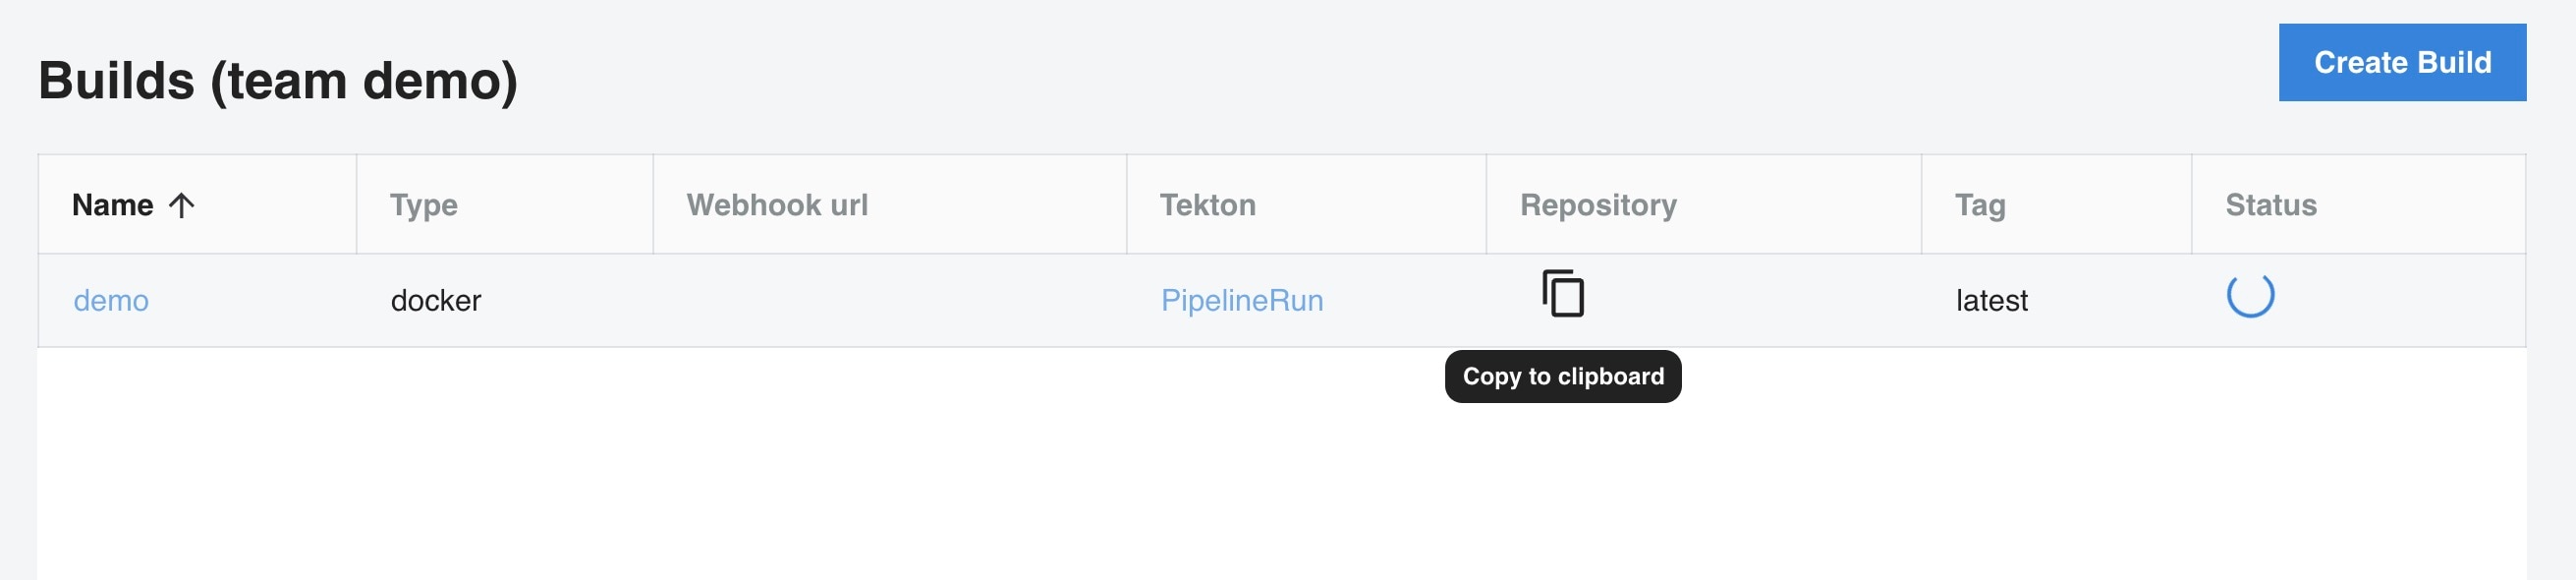Copy the repository to clipboard
The width and height of the screenshot is (2576, 580).
coord(1563,294)
